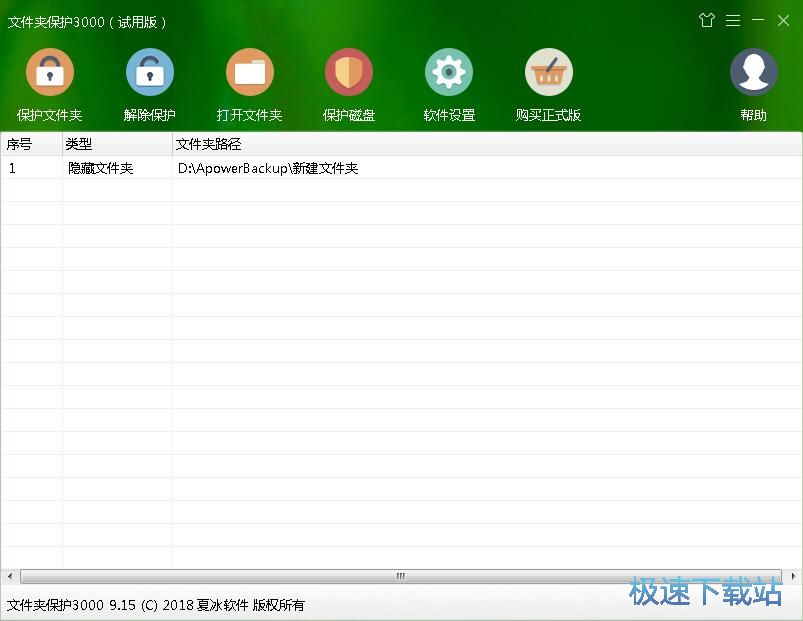The height and width of the screenshot is (621, 803).
Task: Click the horizontal scrollbar thumb
Action: click(x=401, y=576)
